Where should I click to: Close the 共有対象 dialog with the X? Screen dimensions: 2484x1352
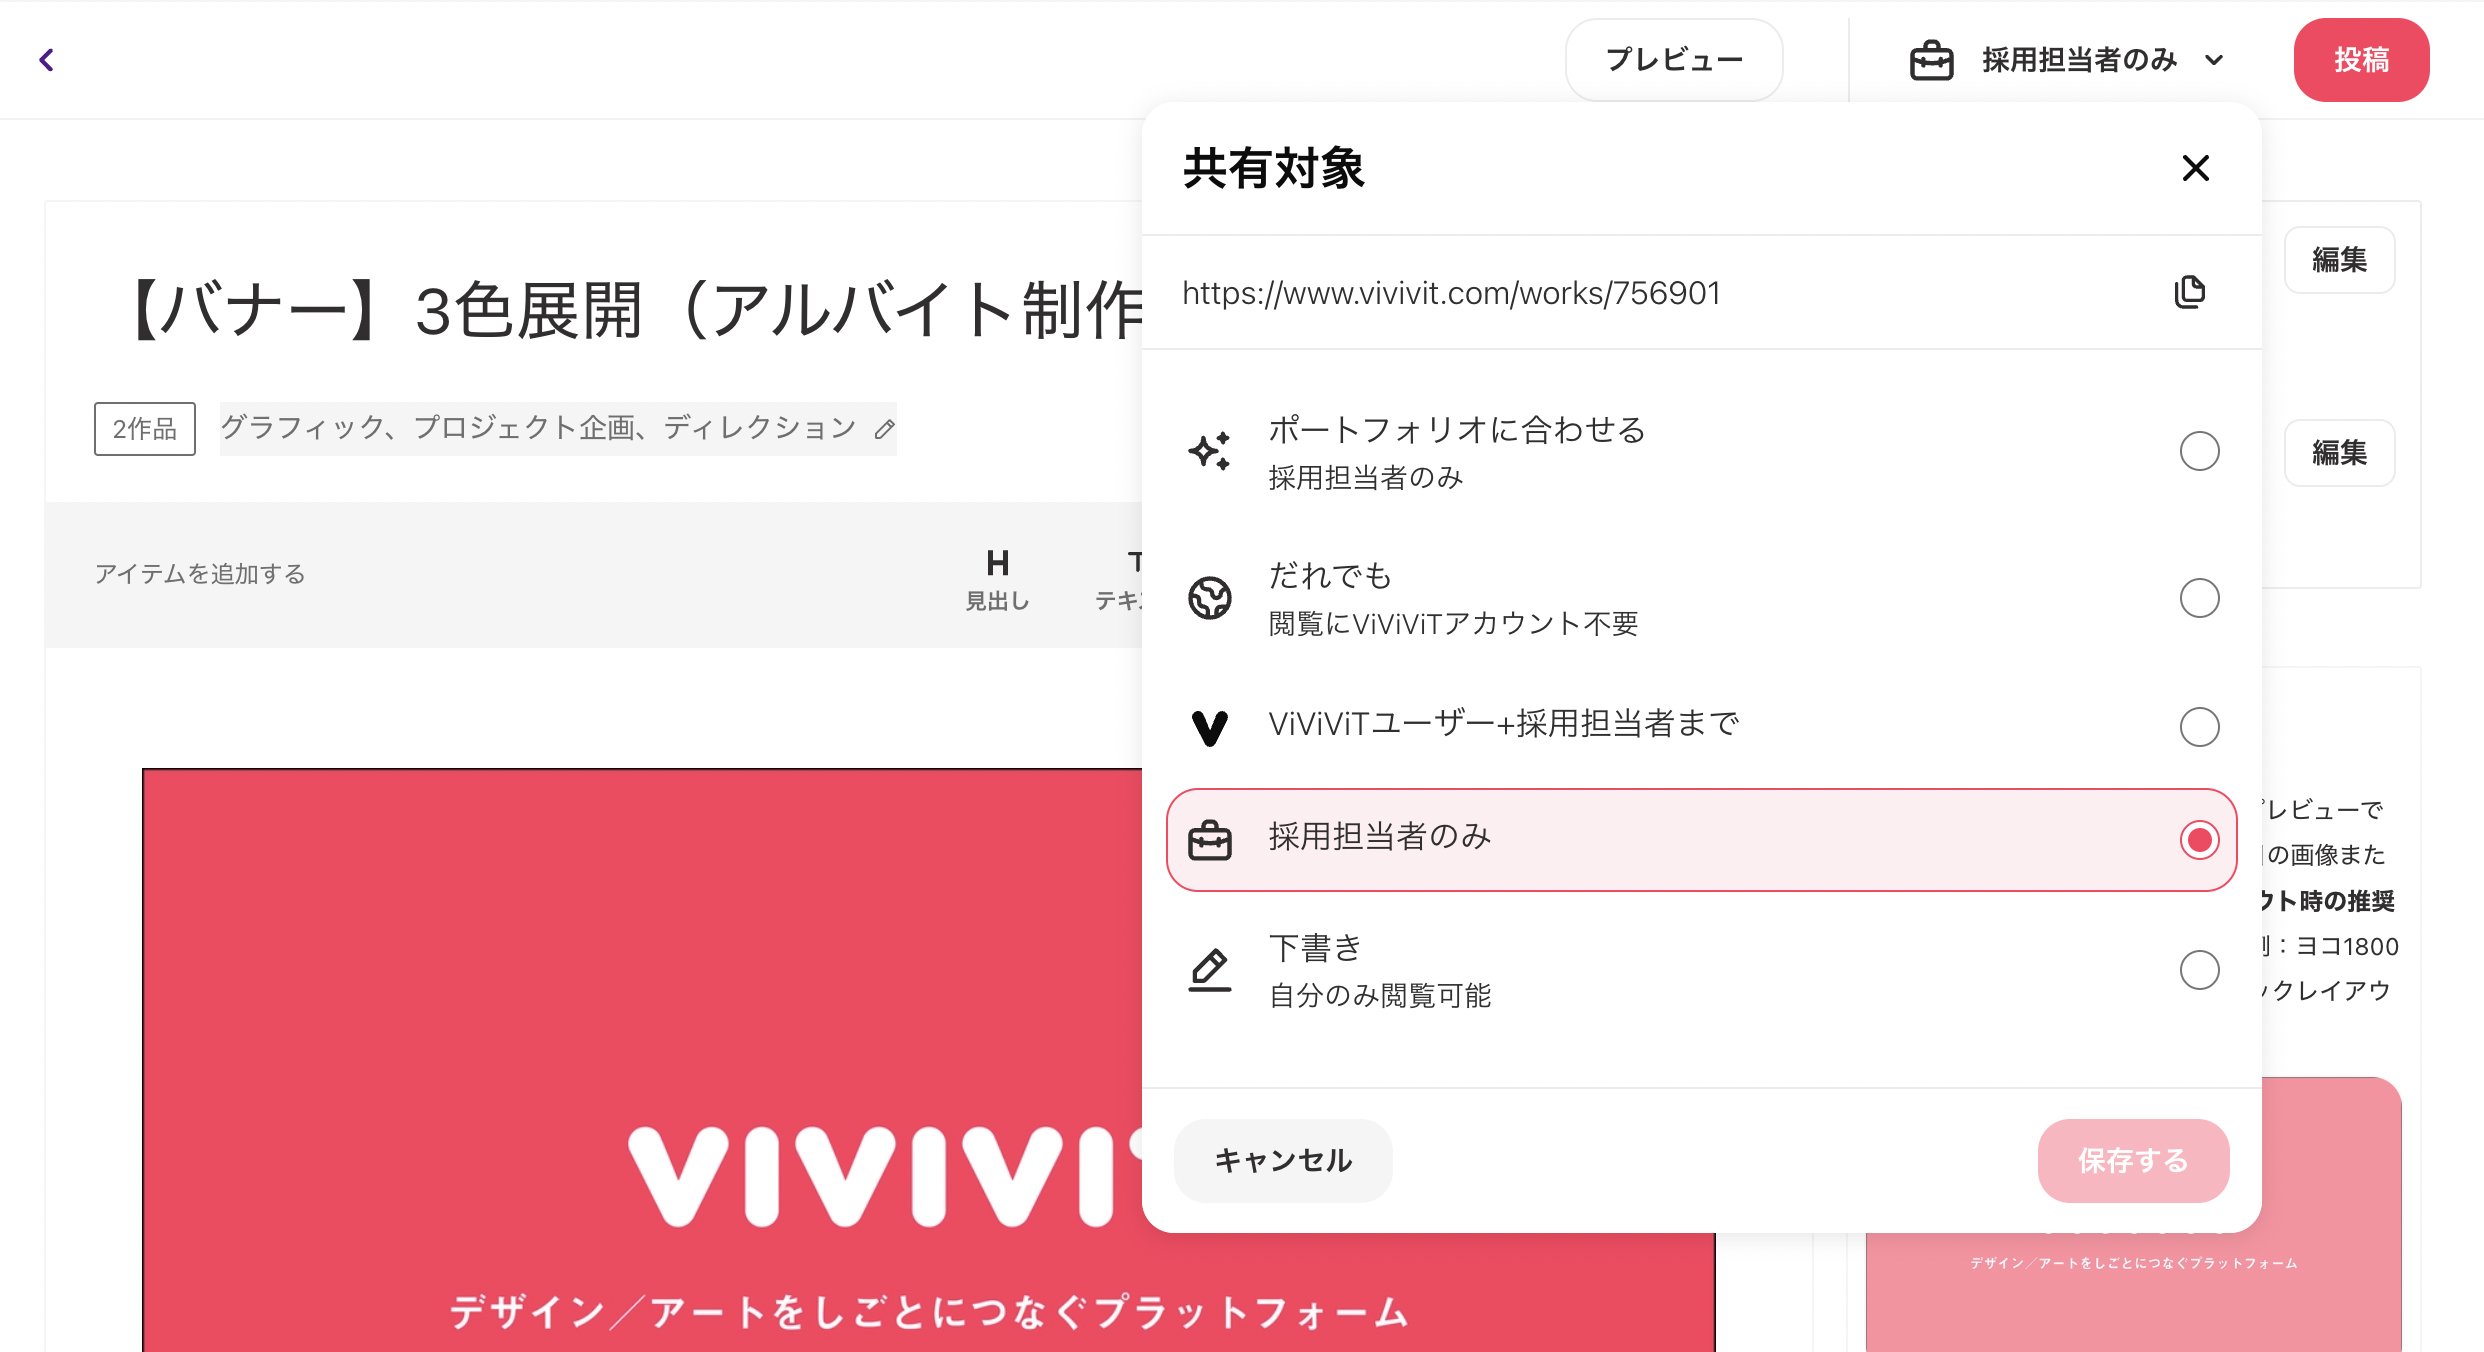(x=2196, y=168)
